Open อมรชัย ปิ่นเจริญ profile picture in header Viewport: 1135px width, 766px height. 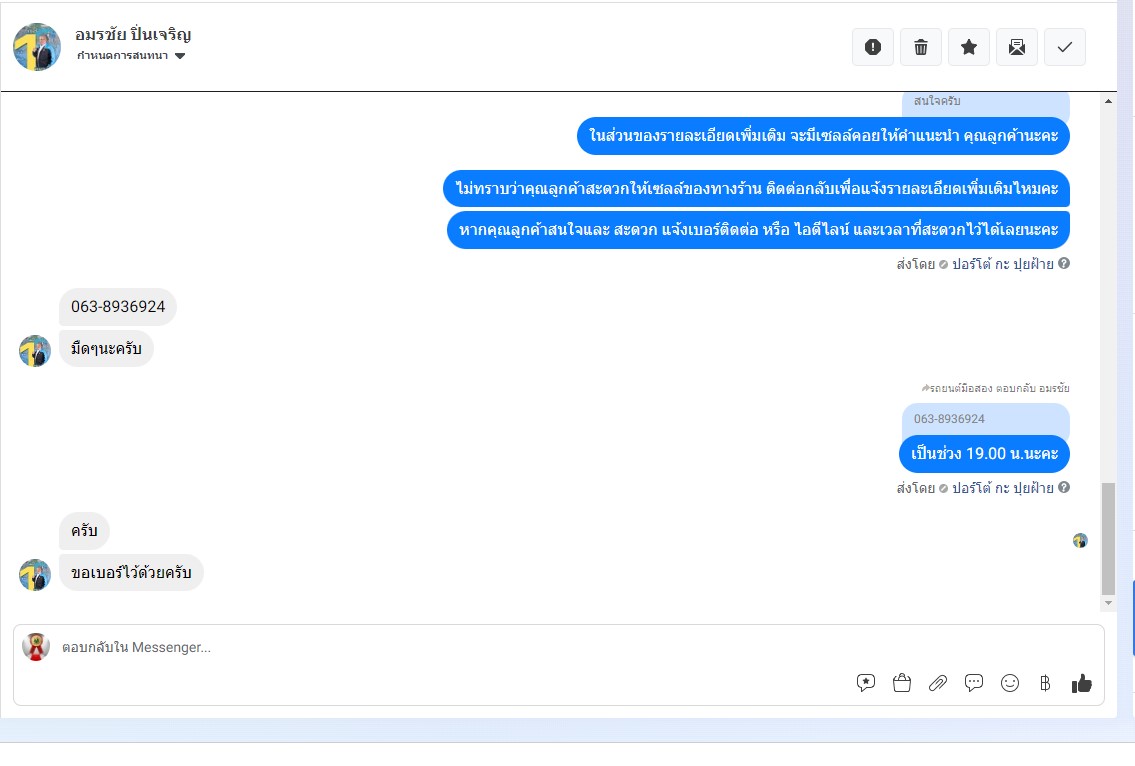pos(37,47)
